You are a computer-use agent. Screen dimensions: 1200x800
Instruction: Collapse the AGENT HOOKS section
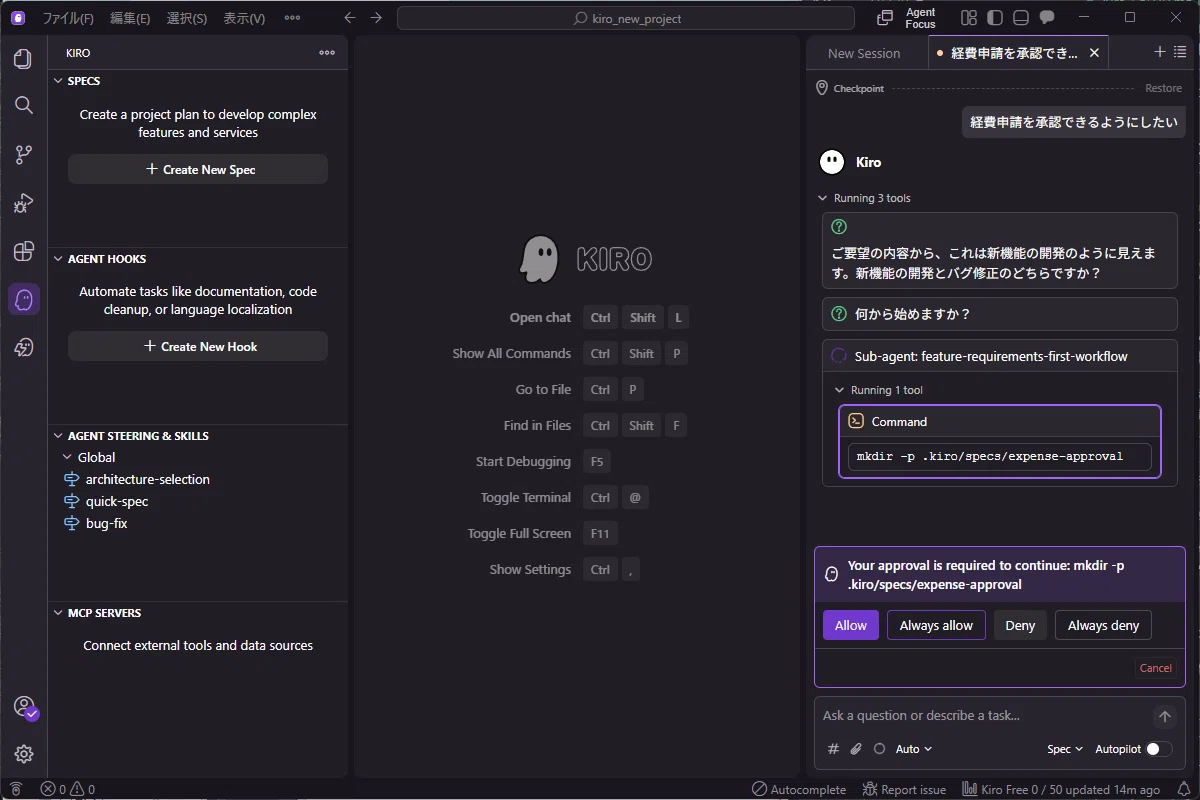pos(58,259)
